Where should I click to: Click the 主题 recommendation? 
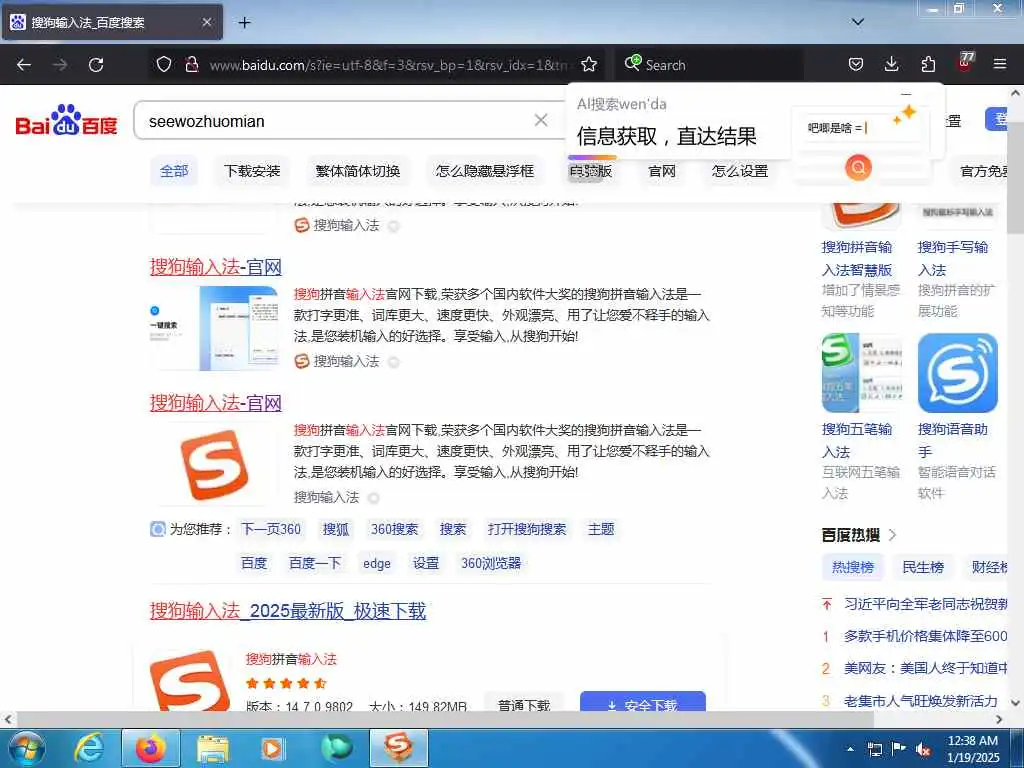point(601,529)
